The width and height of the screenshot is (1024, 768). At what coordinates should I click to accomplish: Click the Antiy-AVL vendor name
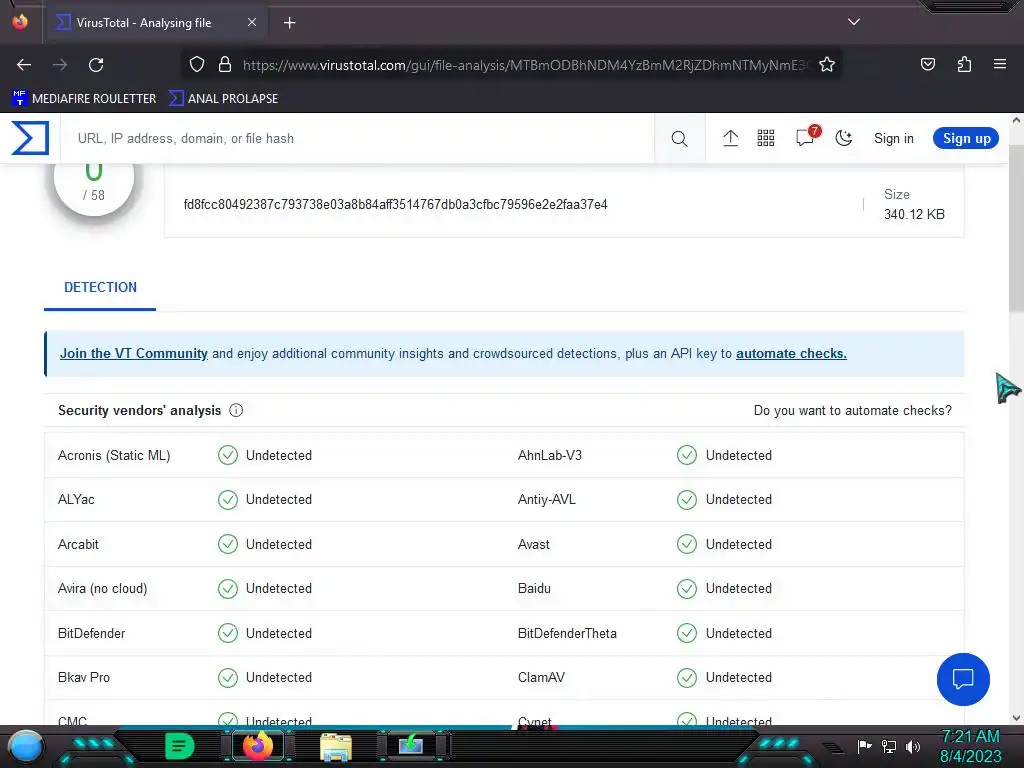point(546,500)
